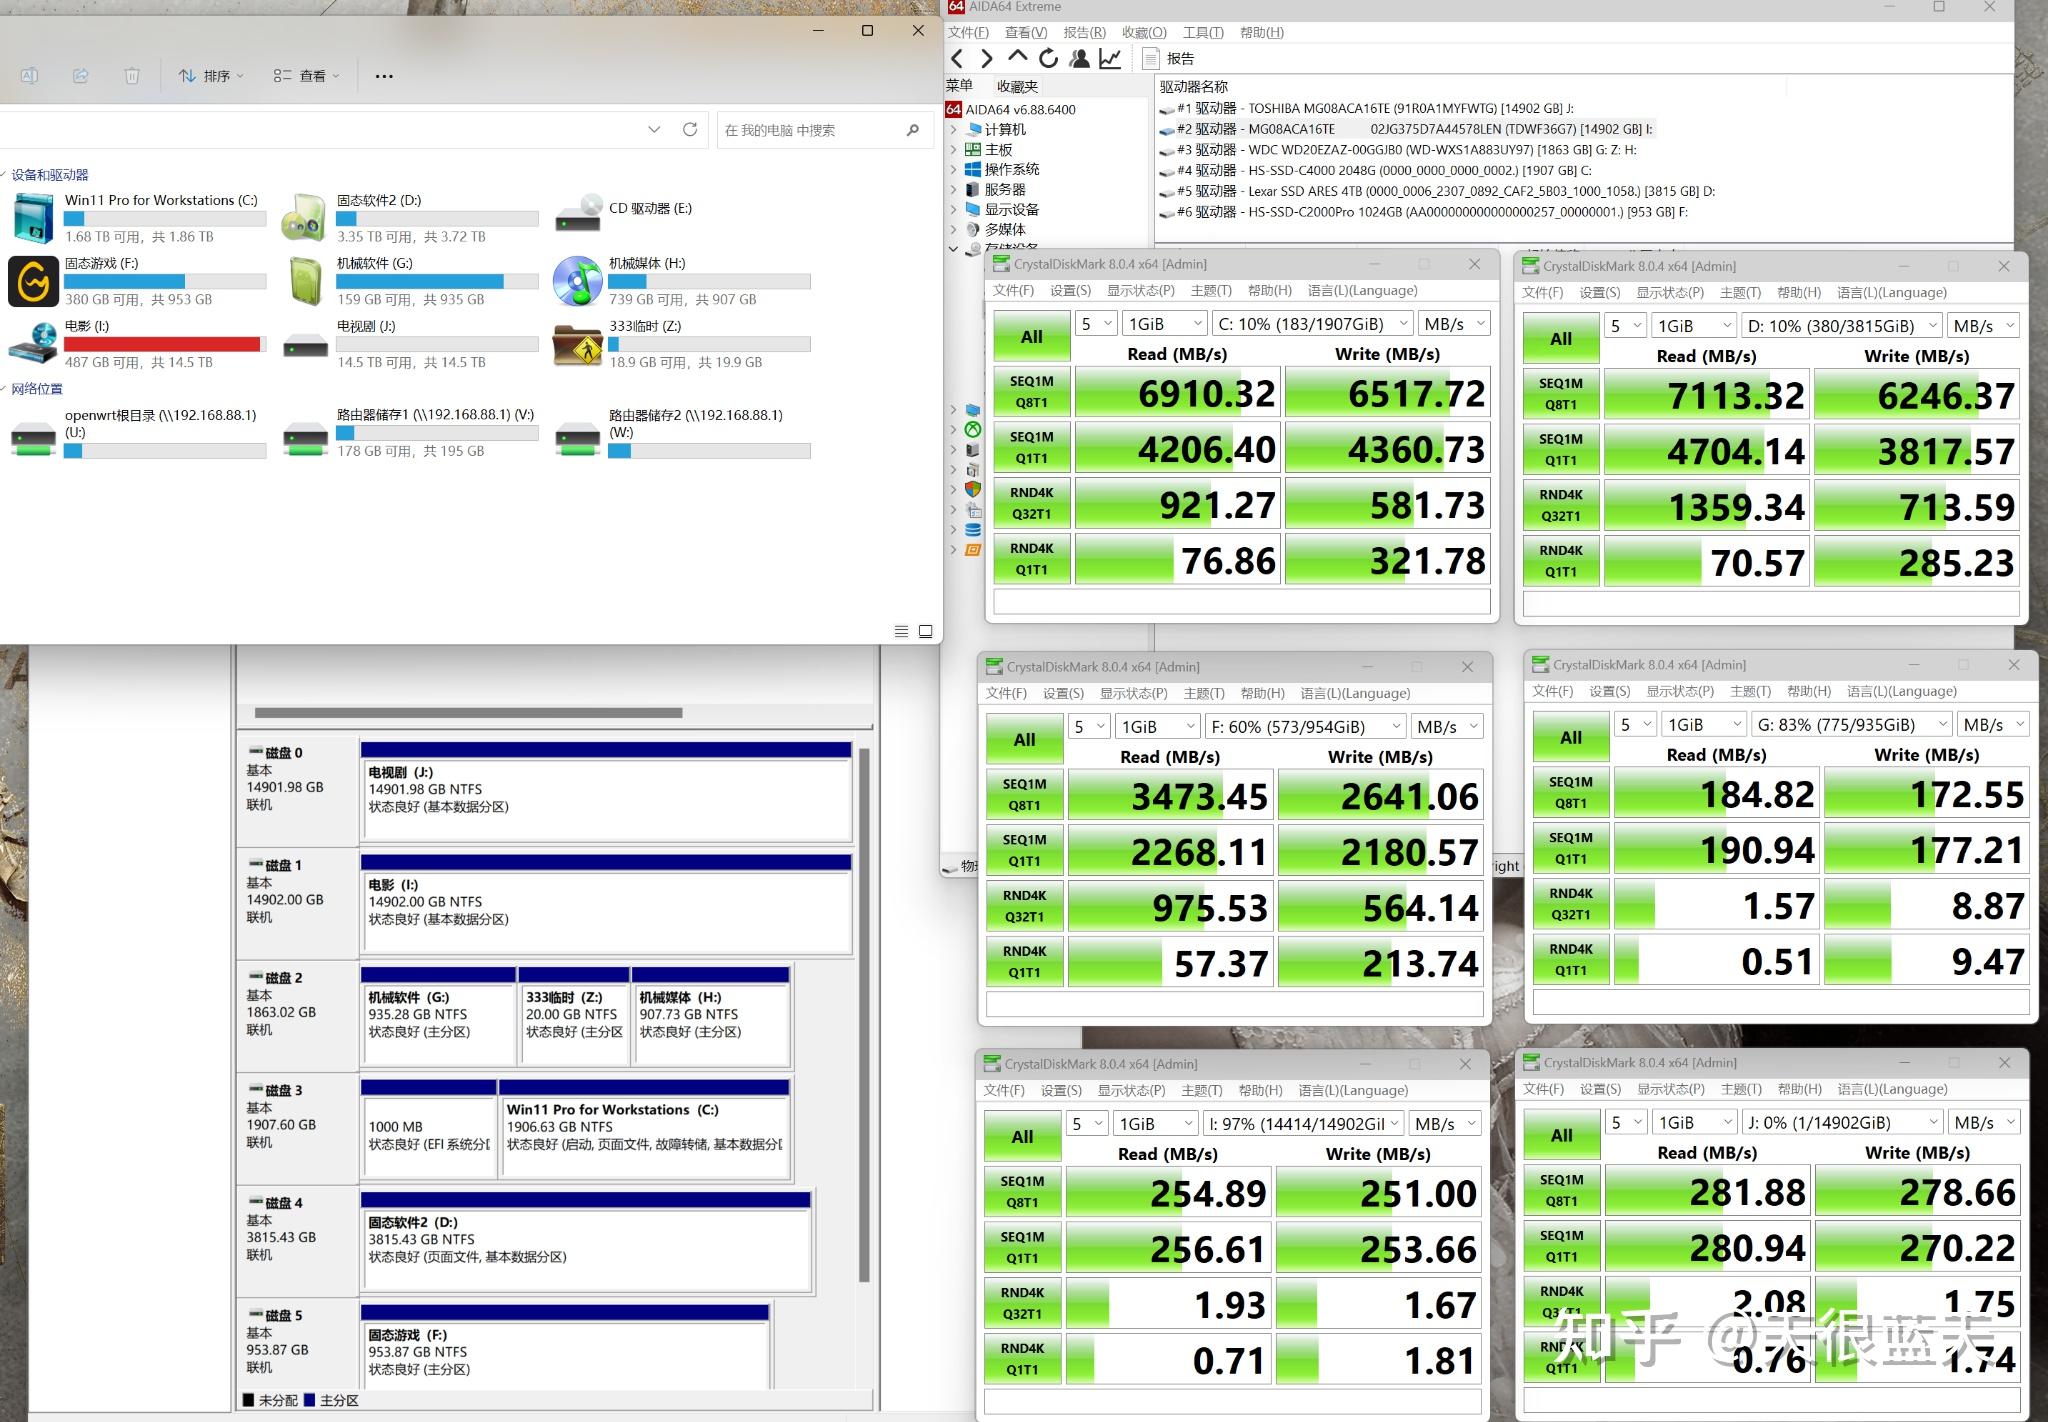Open drive dropdown showing D: 10% (380/3815GiB)
2048x1422 pixels.
1841,326
